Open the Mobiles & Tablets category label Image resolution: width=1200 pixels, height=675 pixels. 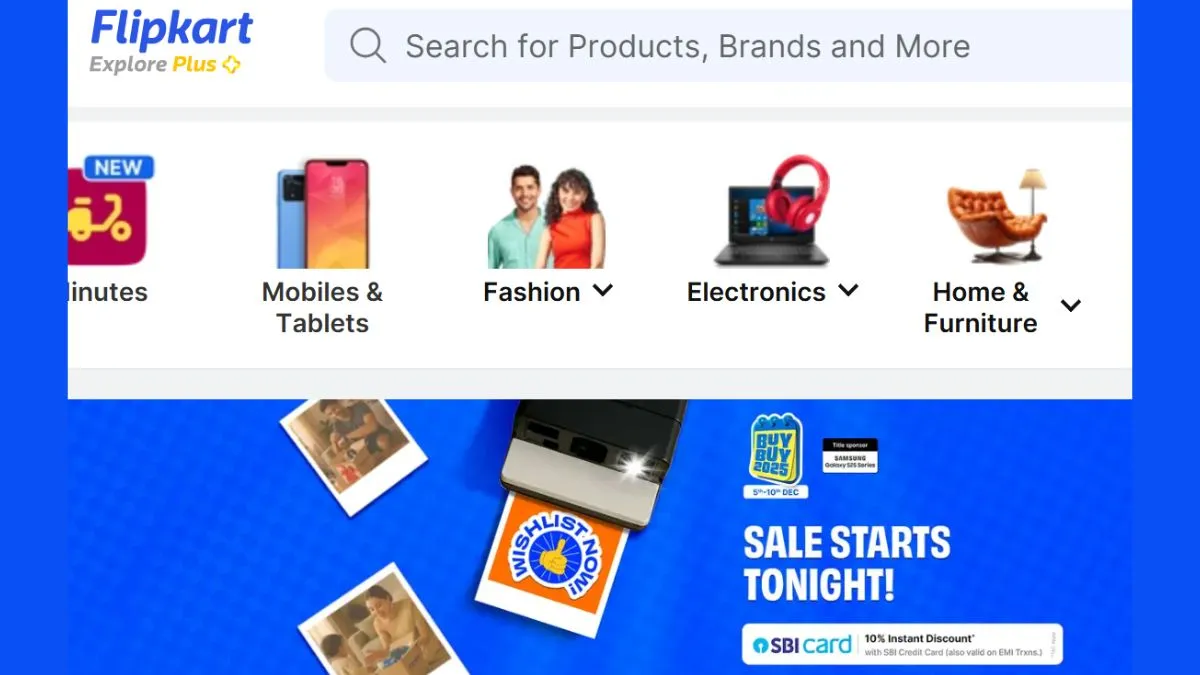(322, 307)
